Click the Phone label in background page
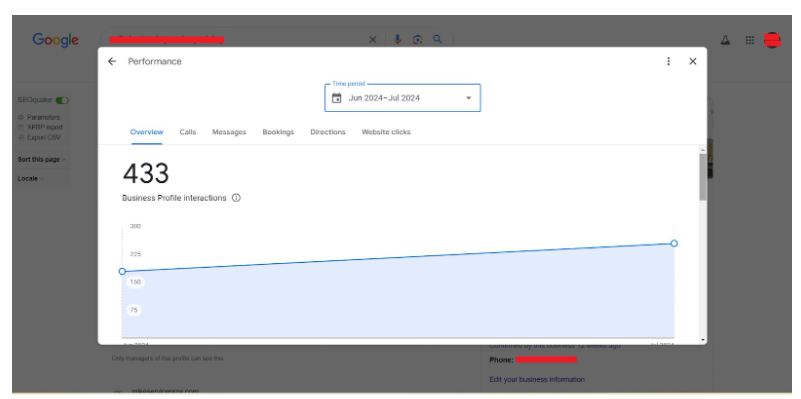 [x=501, y=360]
